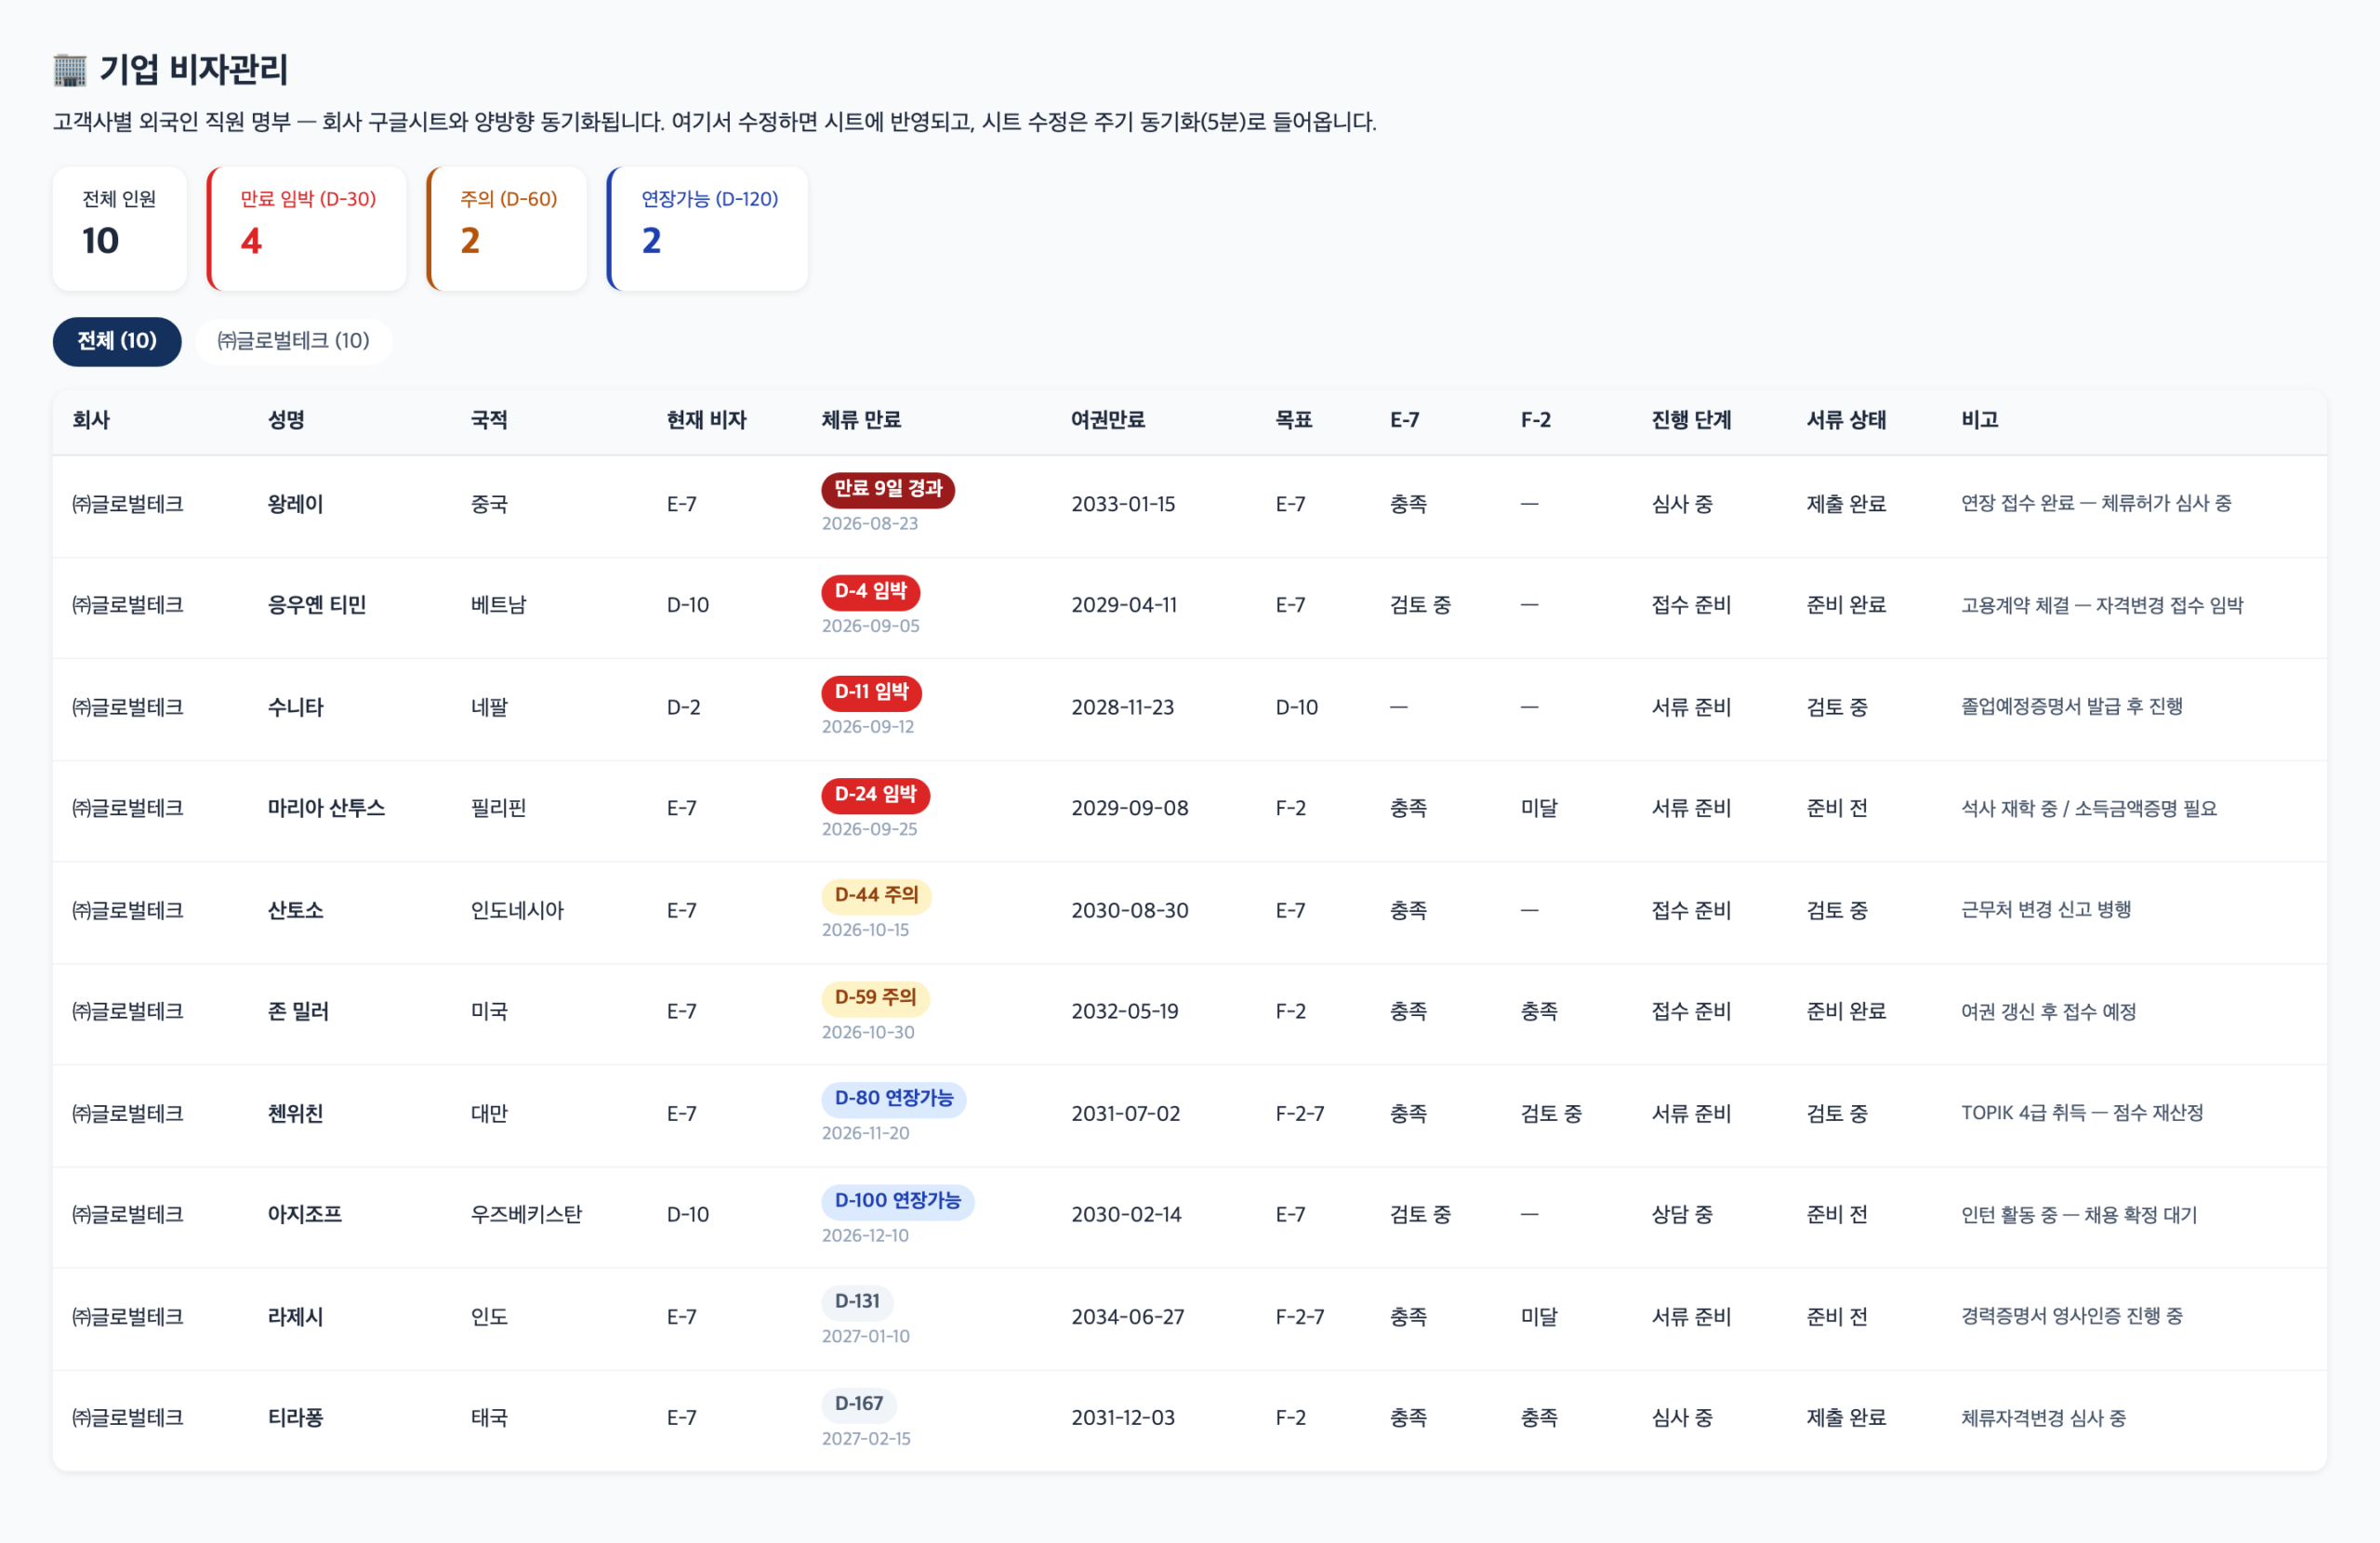Click the 만료 9일 경과 badge
This screenshot has width=2380, height=1543.
click(888, 489)
